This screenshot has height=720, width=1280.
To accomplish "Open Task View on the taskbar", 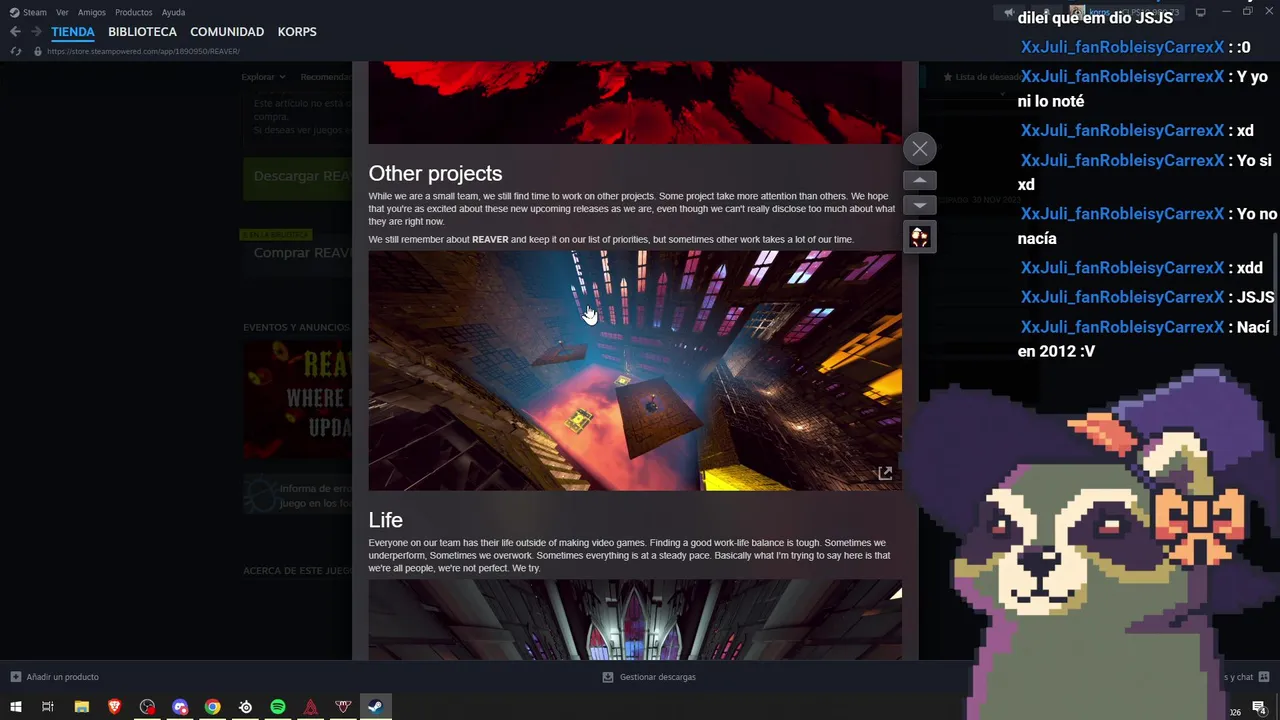I will (x=47, y=707).
